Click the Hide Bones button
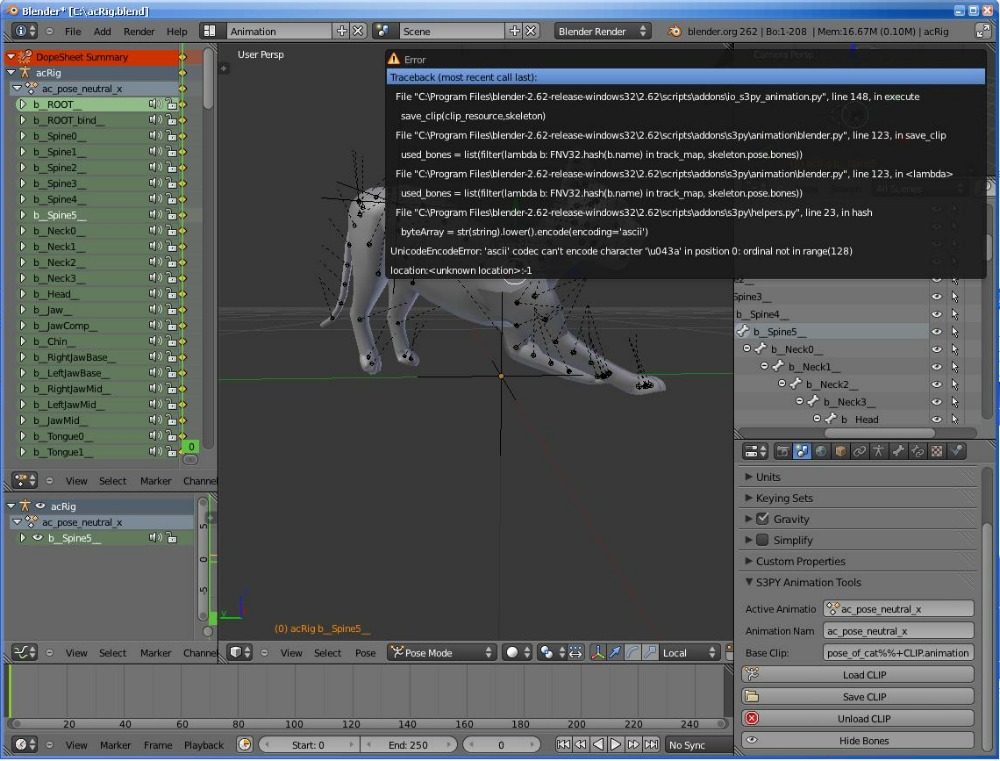Viewport: 1000px width, 761px height. click(858, 740)
